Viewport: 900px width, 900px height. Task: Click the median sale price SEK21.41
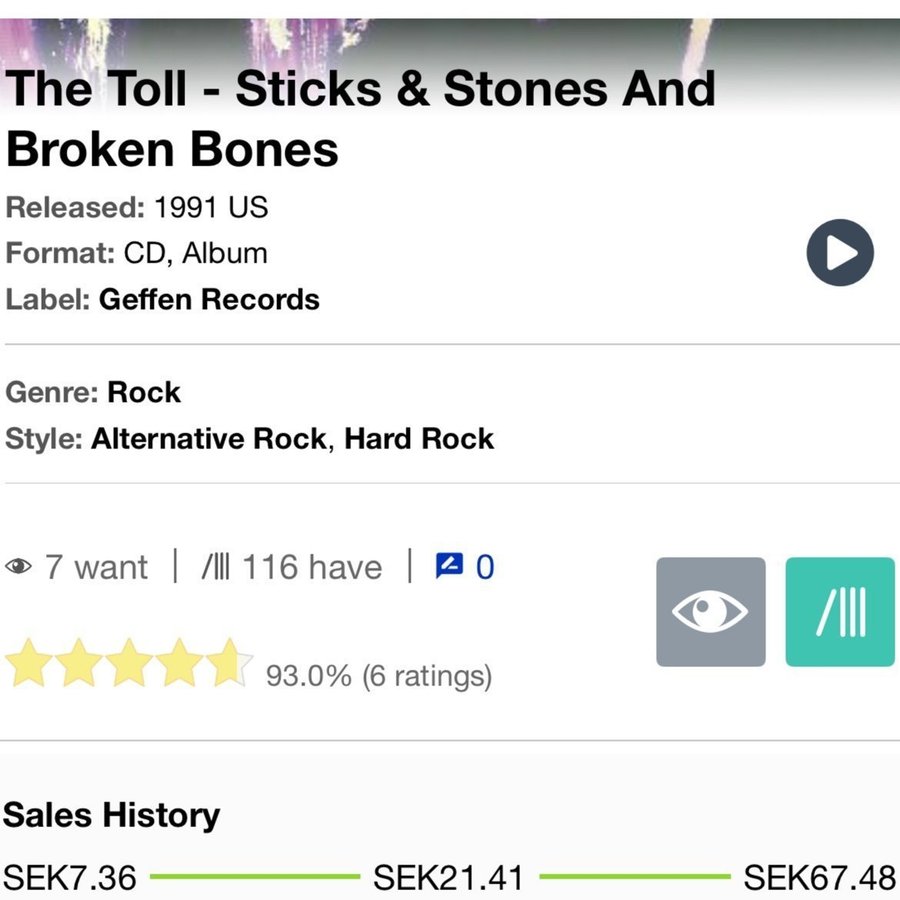(x=448, y=878)
